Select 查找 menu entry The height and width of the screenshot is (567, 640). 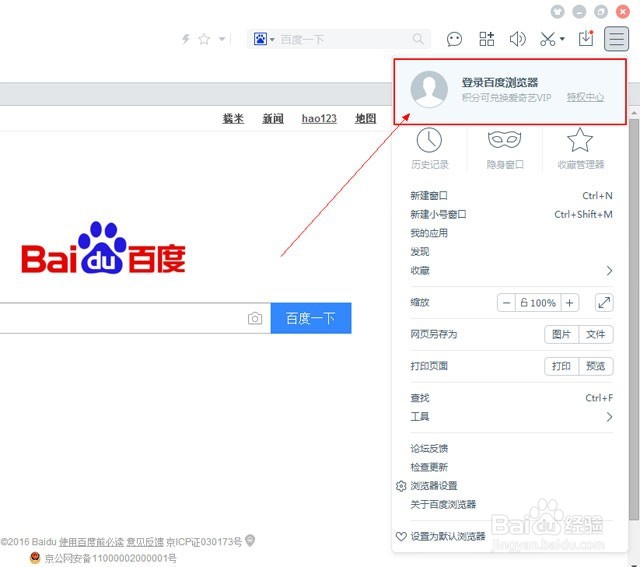click(x=511, y=398)
